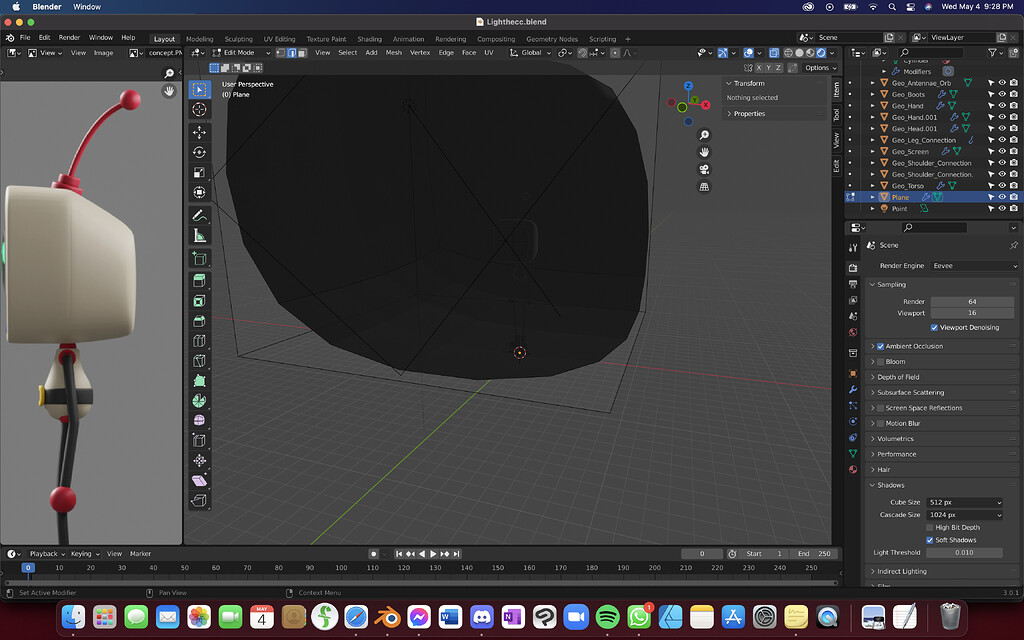Disable Geo_Torso in renders camera icon
The width and height of the screenshot is (1024, 640).
[1014, 186]
